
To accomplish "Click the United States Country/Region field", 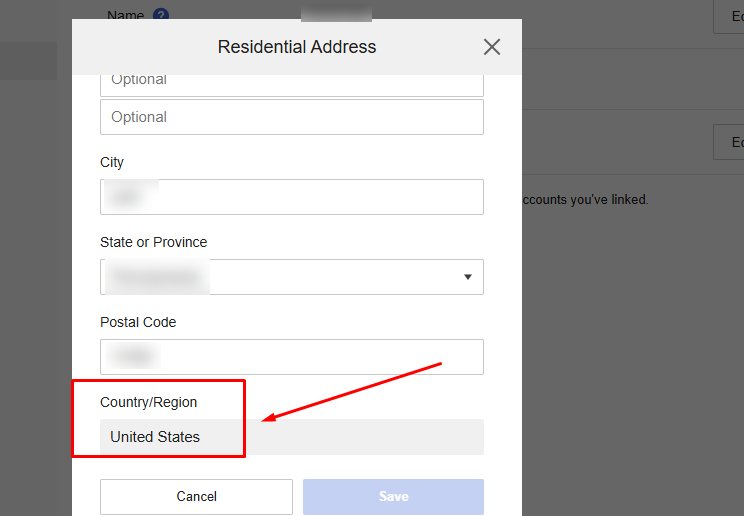I will point(292,437).
